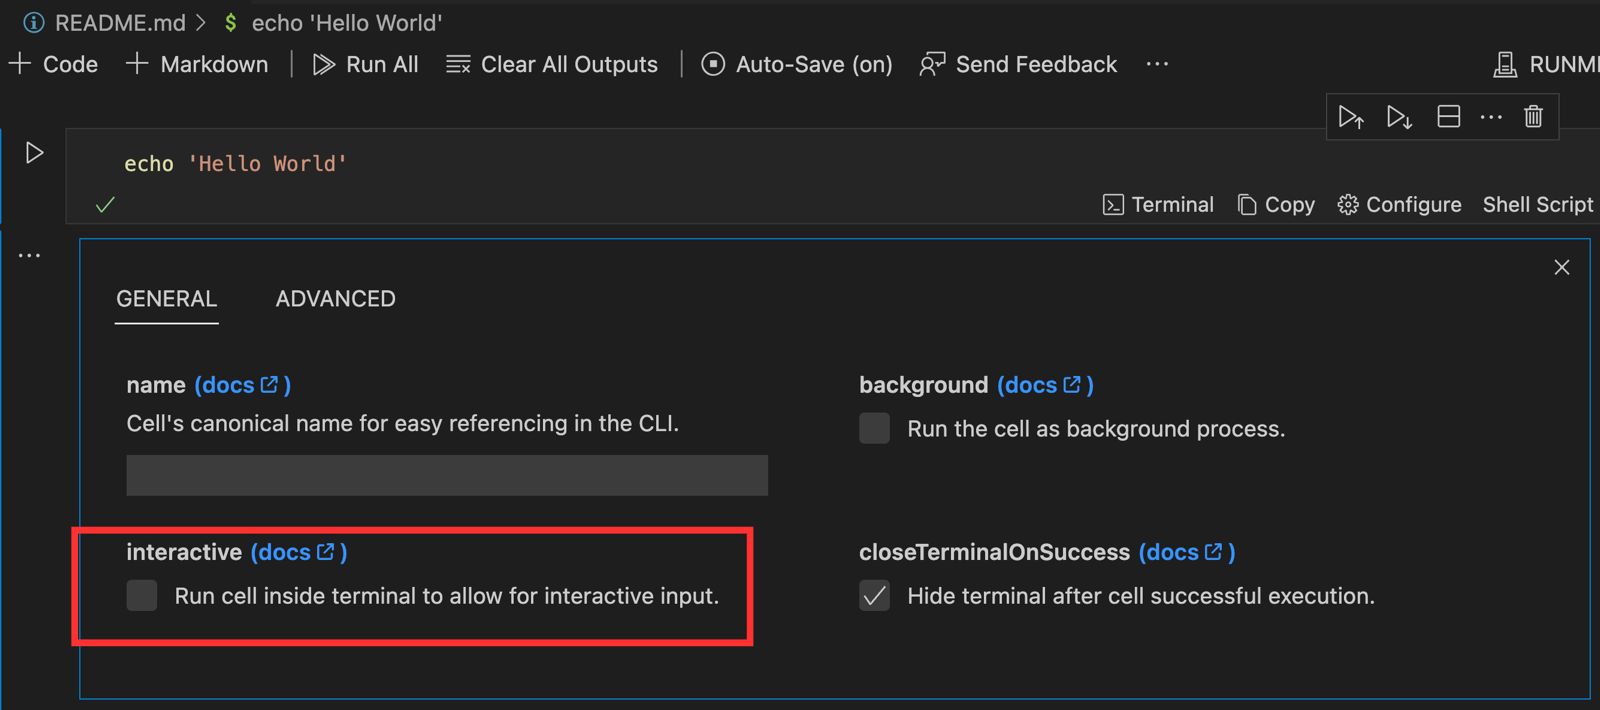
Task: Click Send Feedback
Action: click(1018, 64)
